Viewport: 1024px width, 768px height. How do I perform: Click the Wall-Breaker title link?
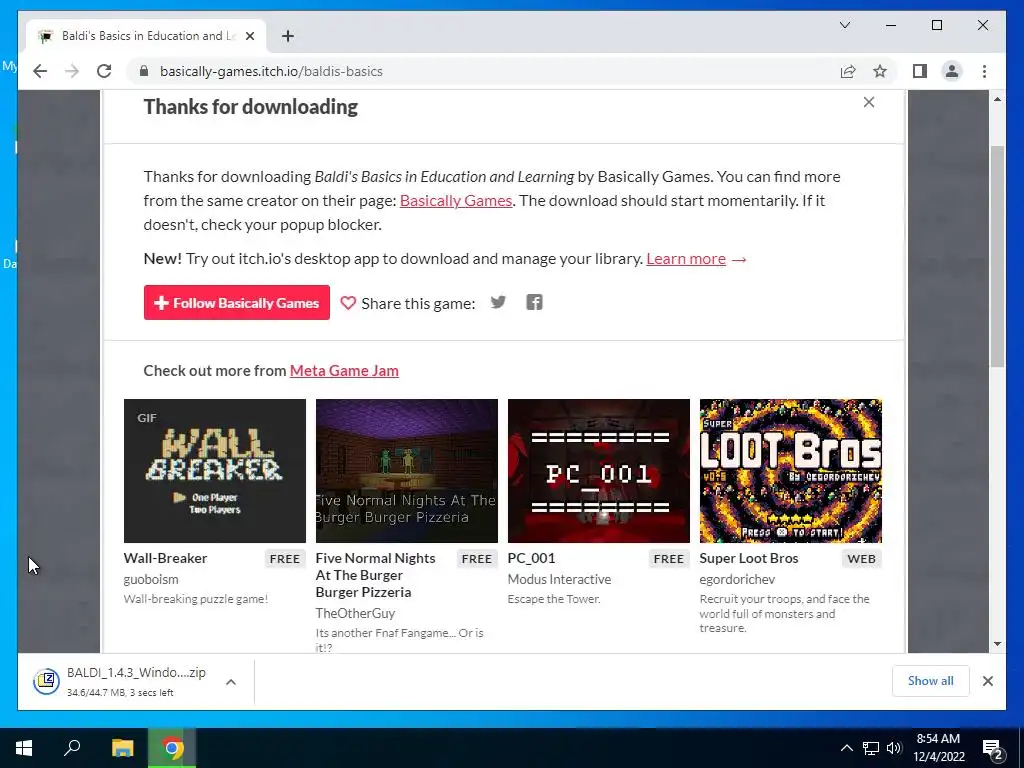165,558
